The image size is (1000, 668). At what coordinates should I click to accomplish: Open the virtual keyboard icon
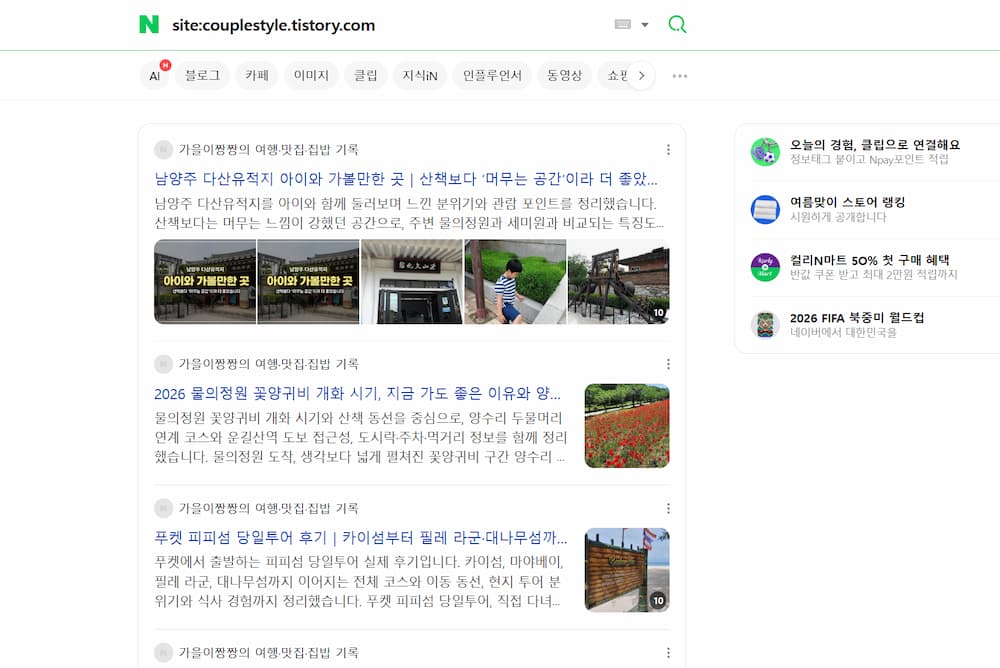pos(622,24)
